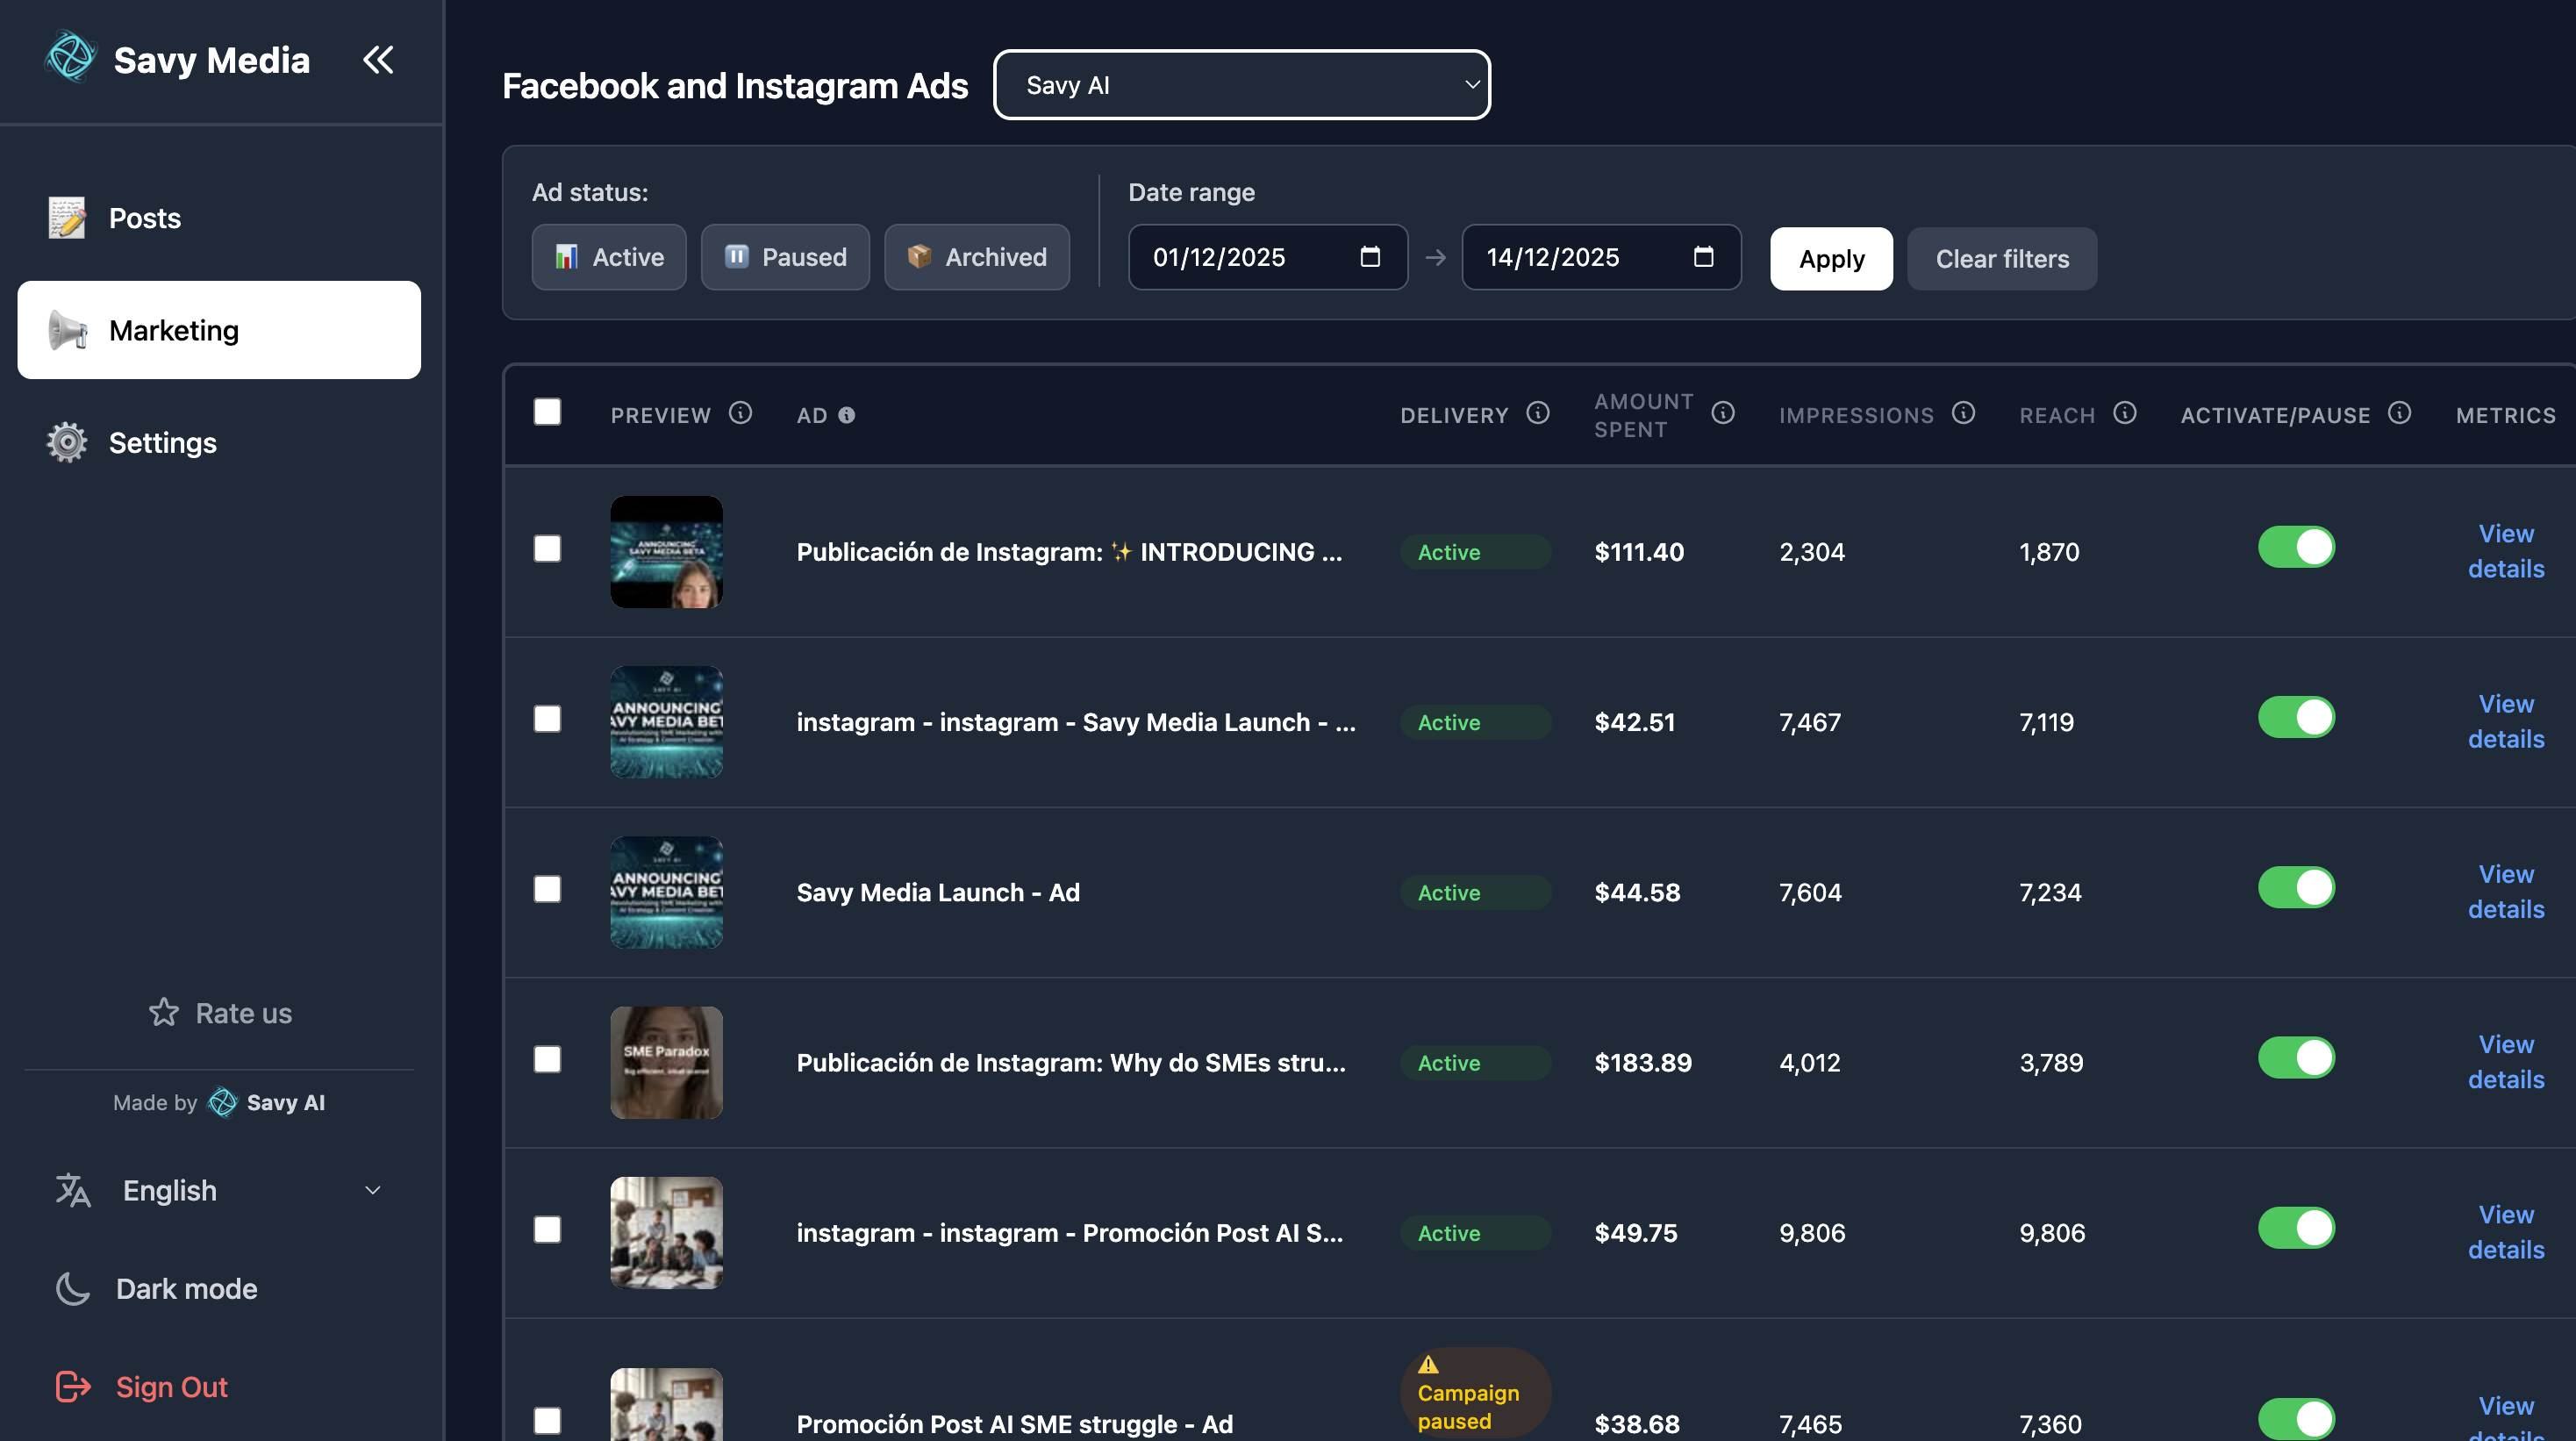The image size is (2576, 1441).
Task: Pause the Savy Media Launch - Ad toggle
Action: 2296,887
